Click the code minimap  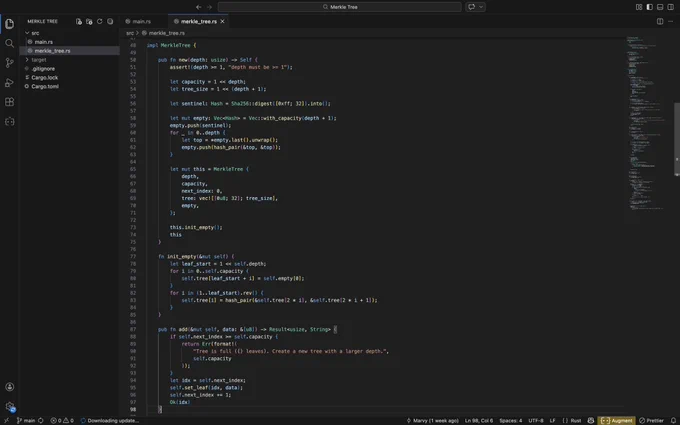[647, 124]
